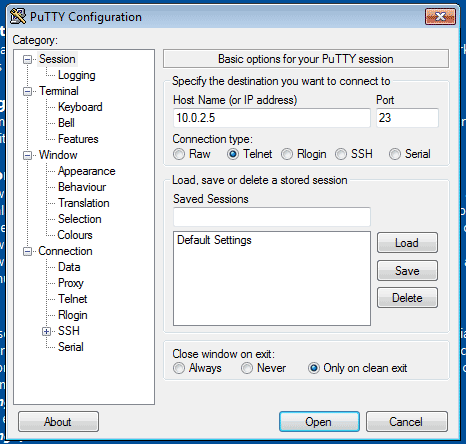Click Open to start the connection
This screenshot has width=466, height=444.
pyautogui.click(x=319, y=422)
